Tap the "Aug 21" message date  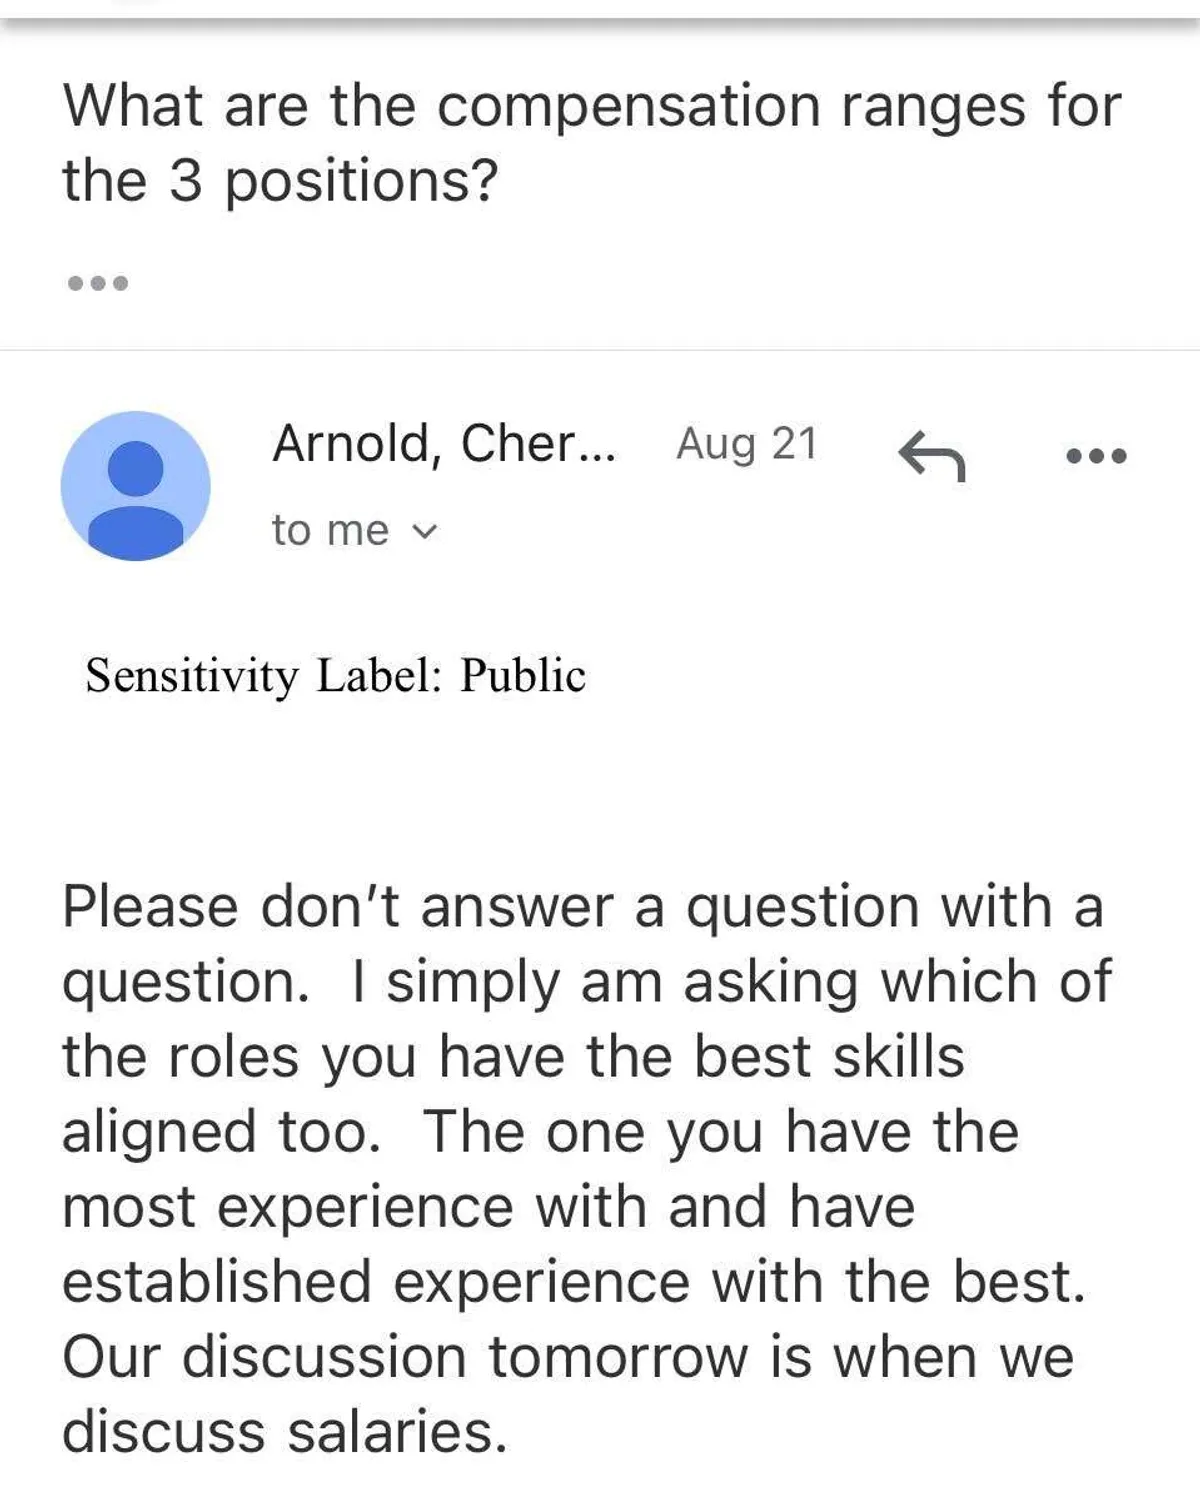coord(747,443)
